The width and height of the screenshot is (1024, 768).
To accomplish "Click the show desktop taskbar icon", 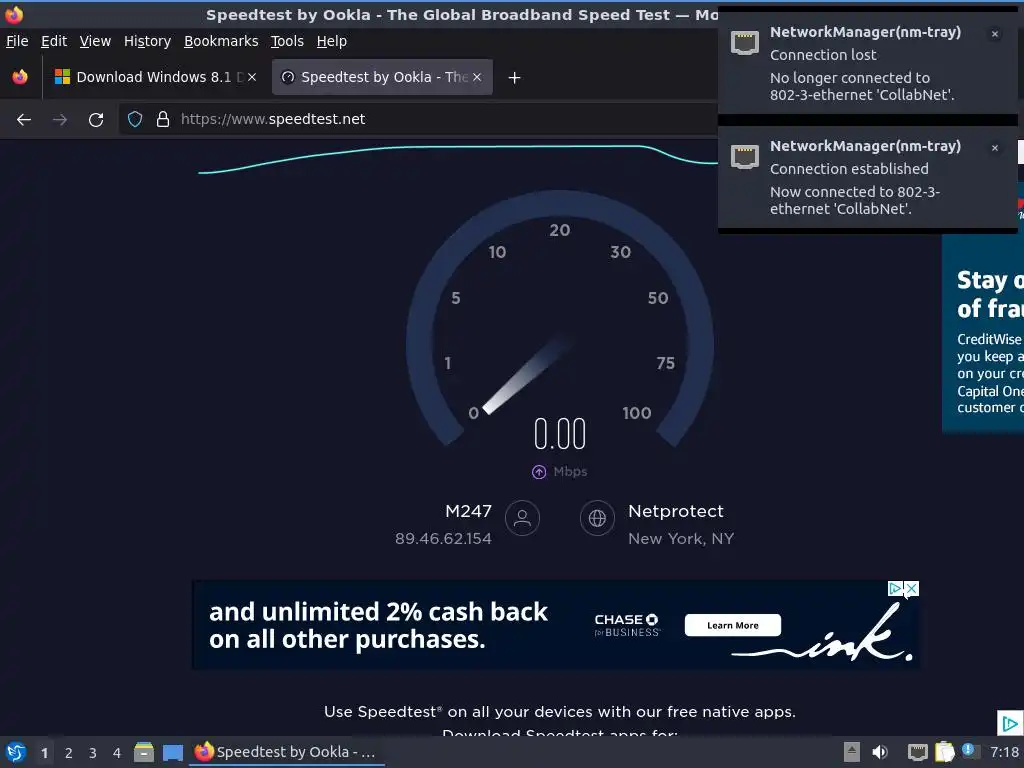I will (x=173, y=752).
